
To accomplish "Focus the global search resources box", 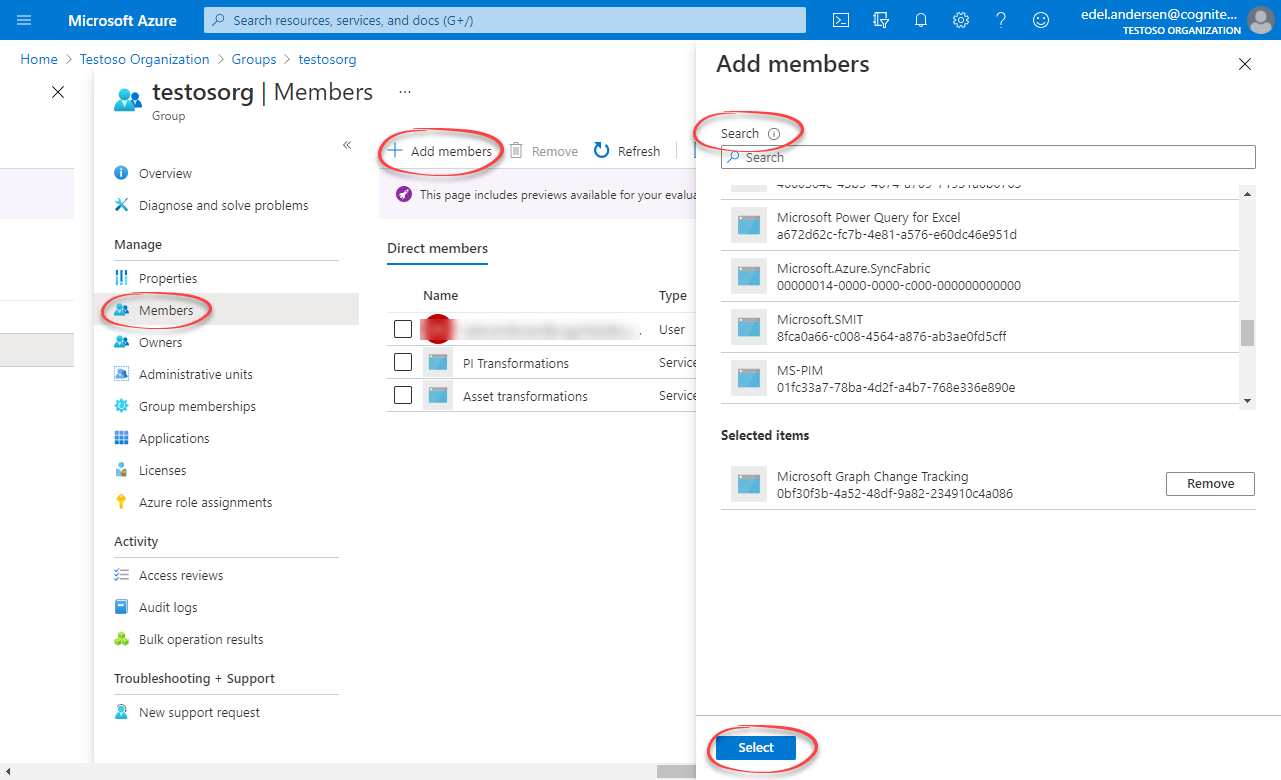I will (x=505, y=20).
